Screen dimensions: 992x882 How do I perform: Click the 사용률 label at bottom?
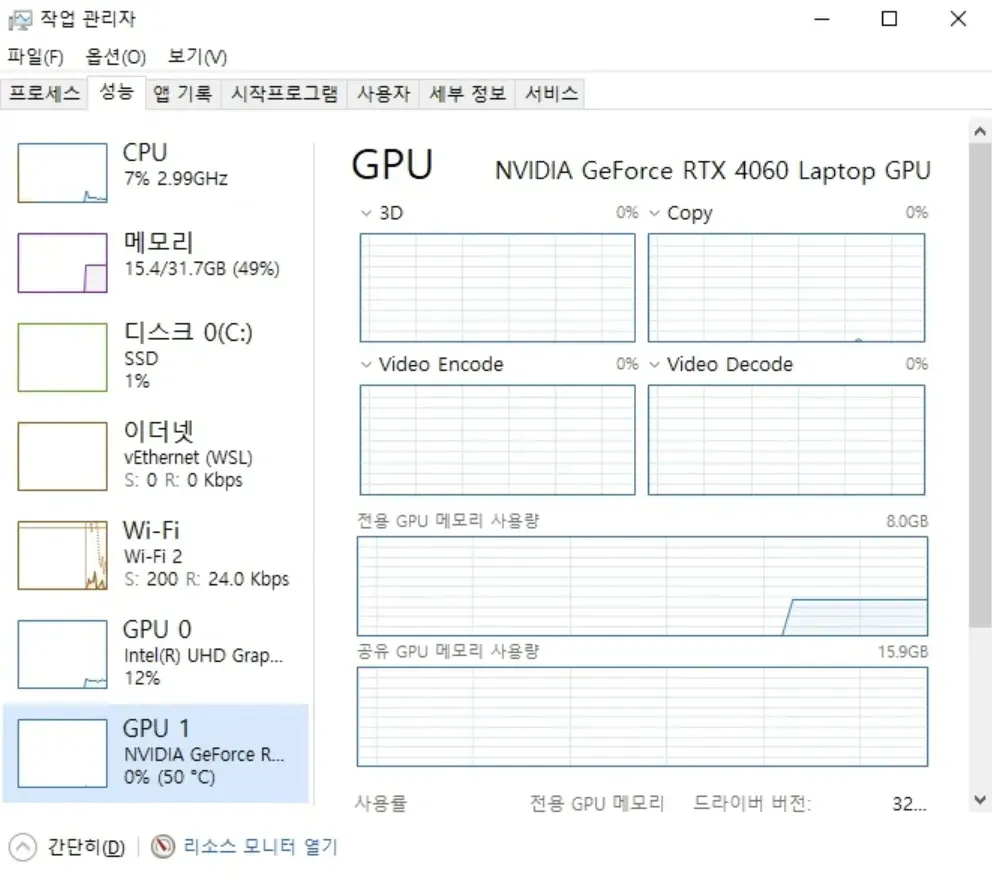click(x=381, y=804)
